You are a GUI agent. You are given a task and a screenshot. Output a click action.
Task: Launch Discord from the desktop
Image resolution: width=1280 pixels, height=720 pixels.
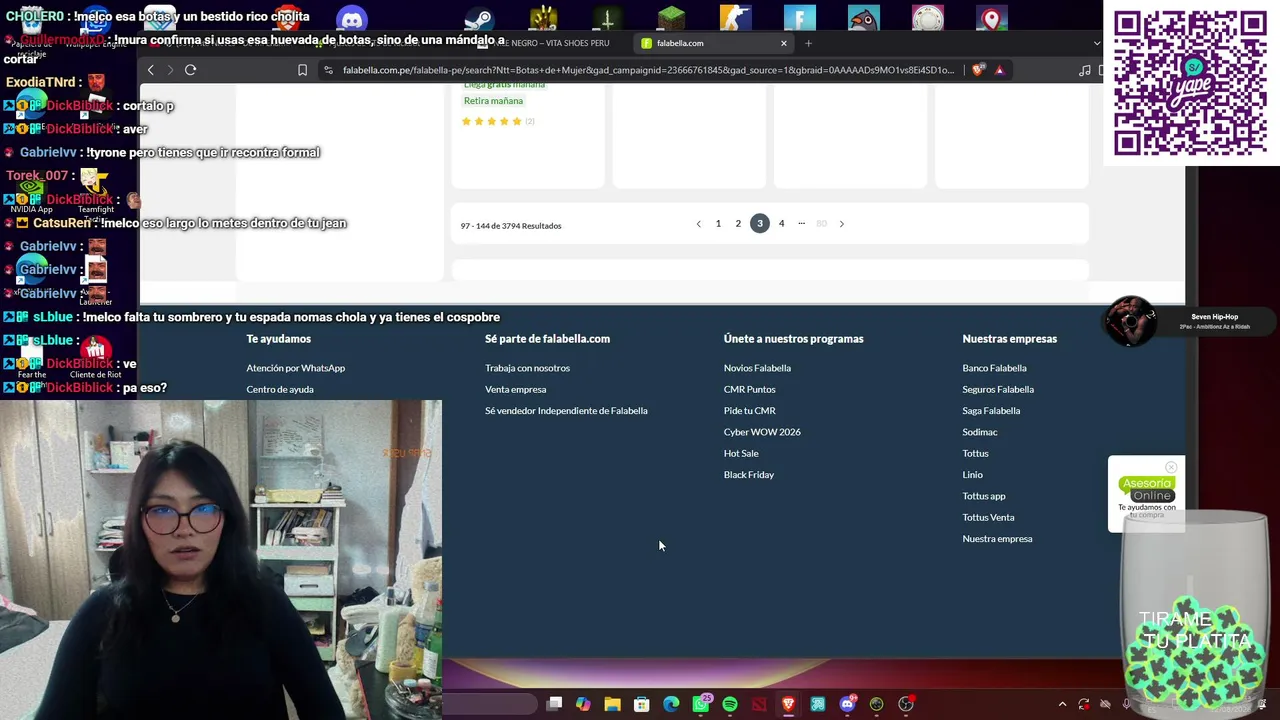pos(352,19)
